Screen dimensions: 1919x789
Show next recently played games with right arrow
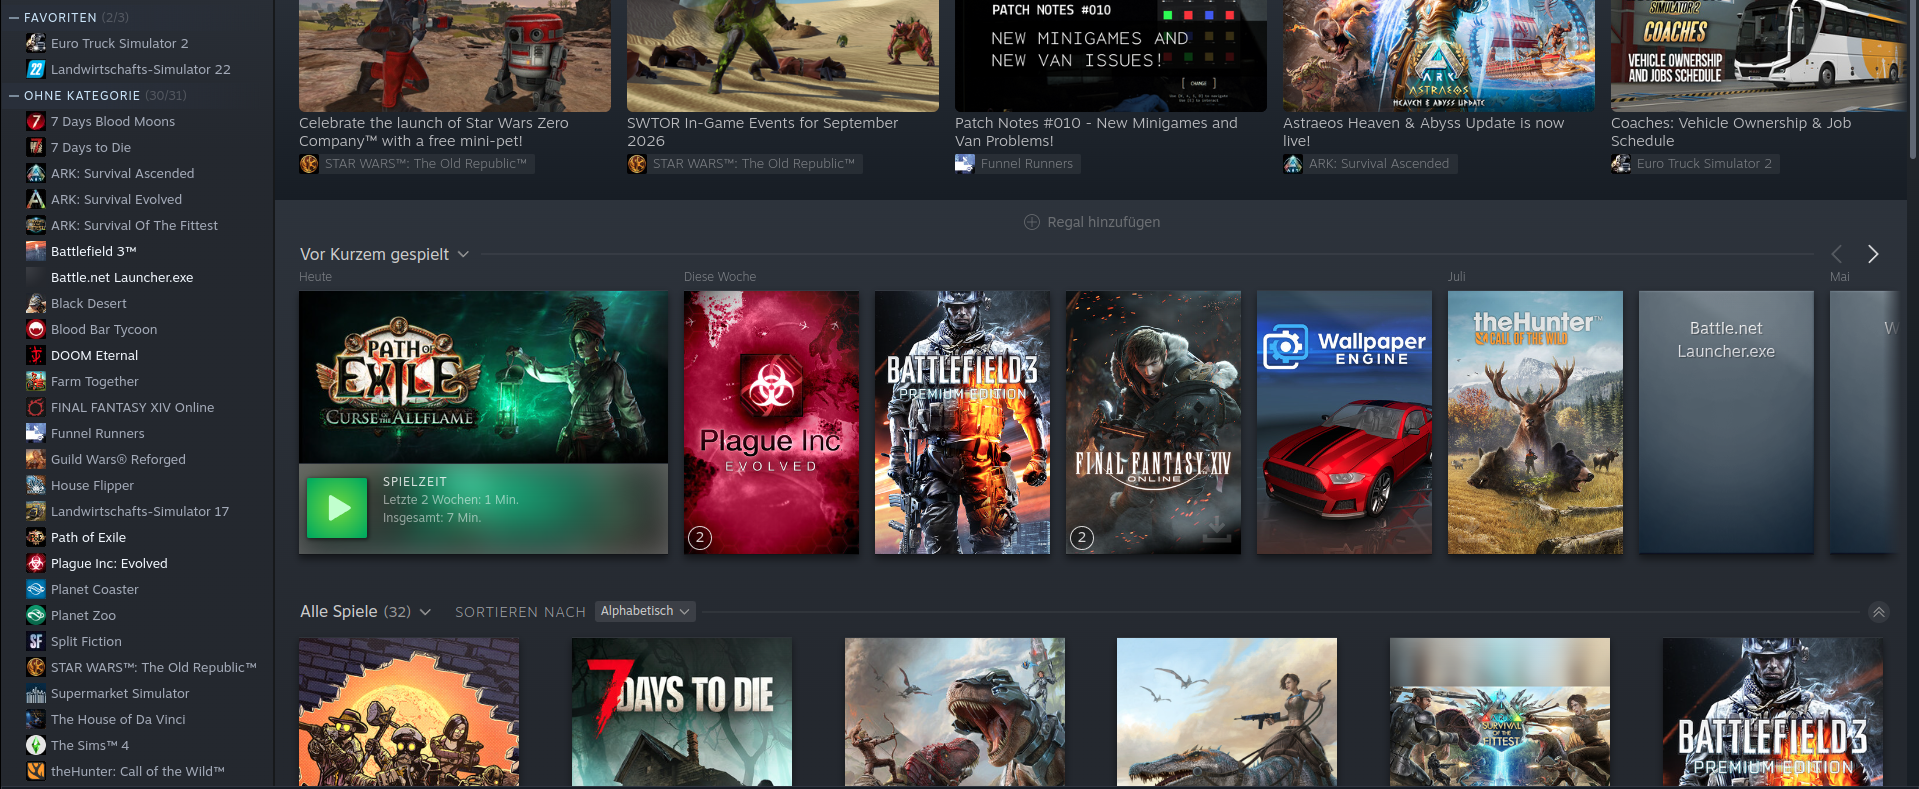(x=1873, y=254)
